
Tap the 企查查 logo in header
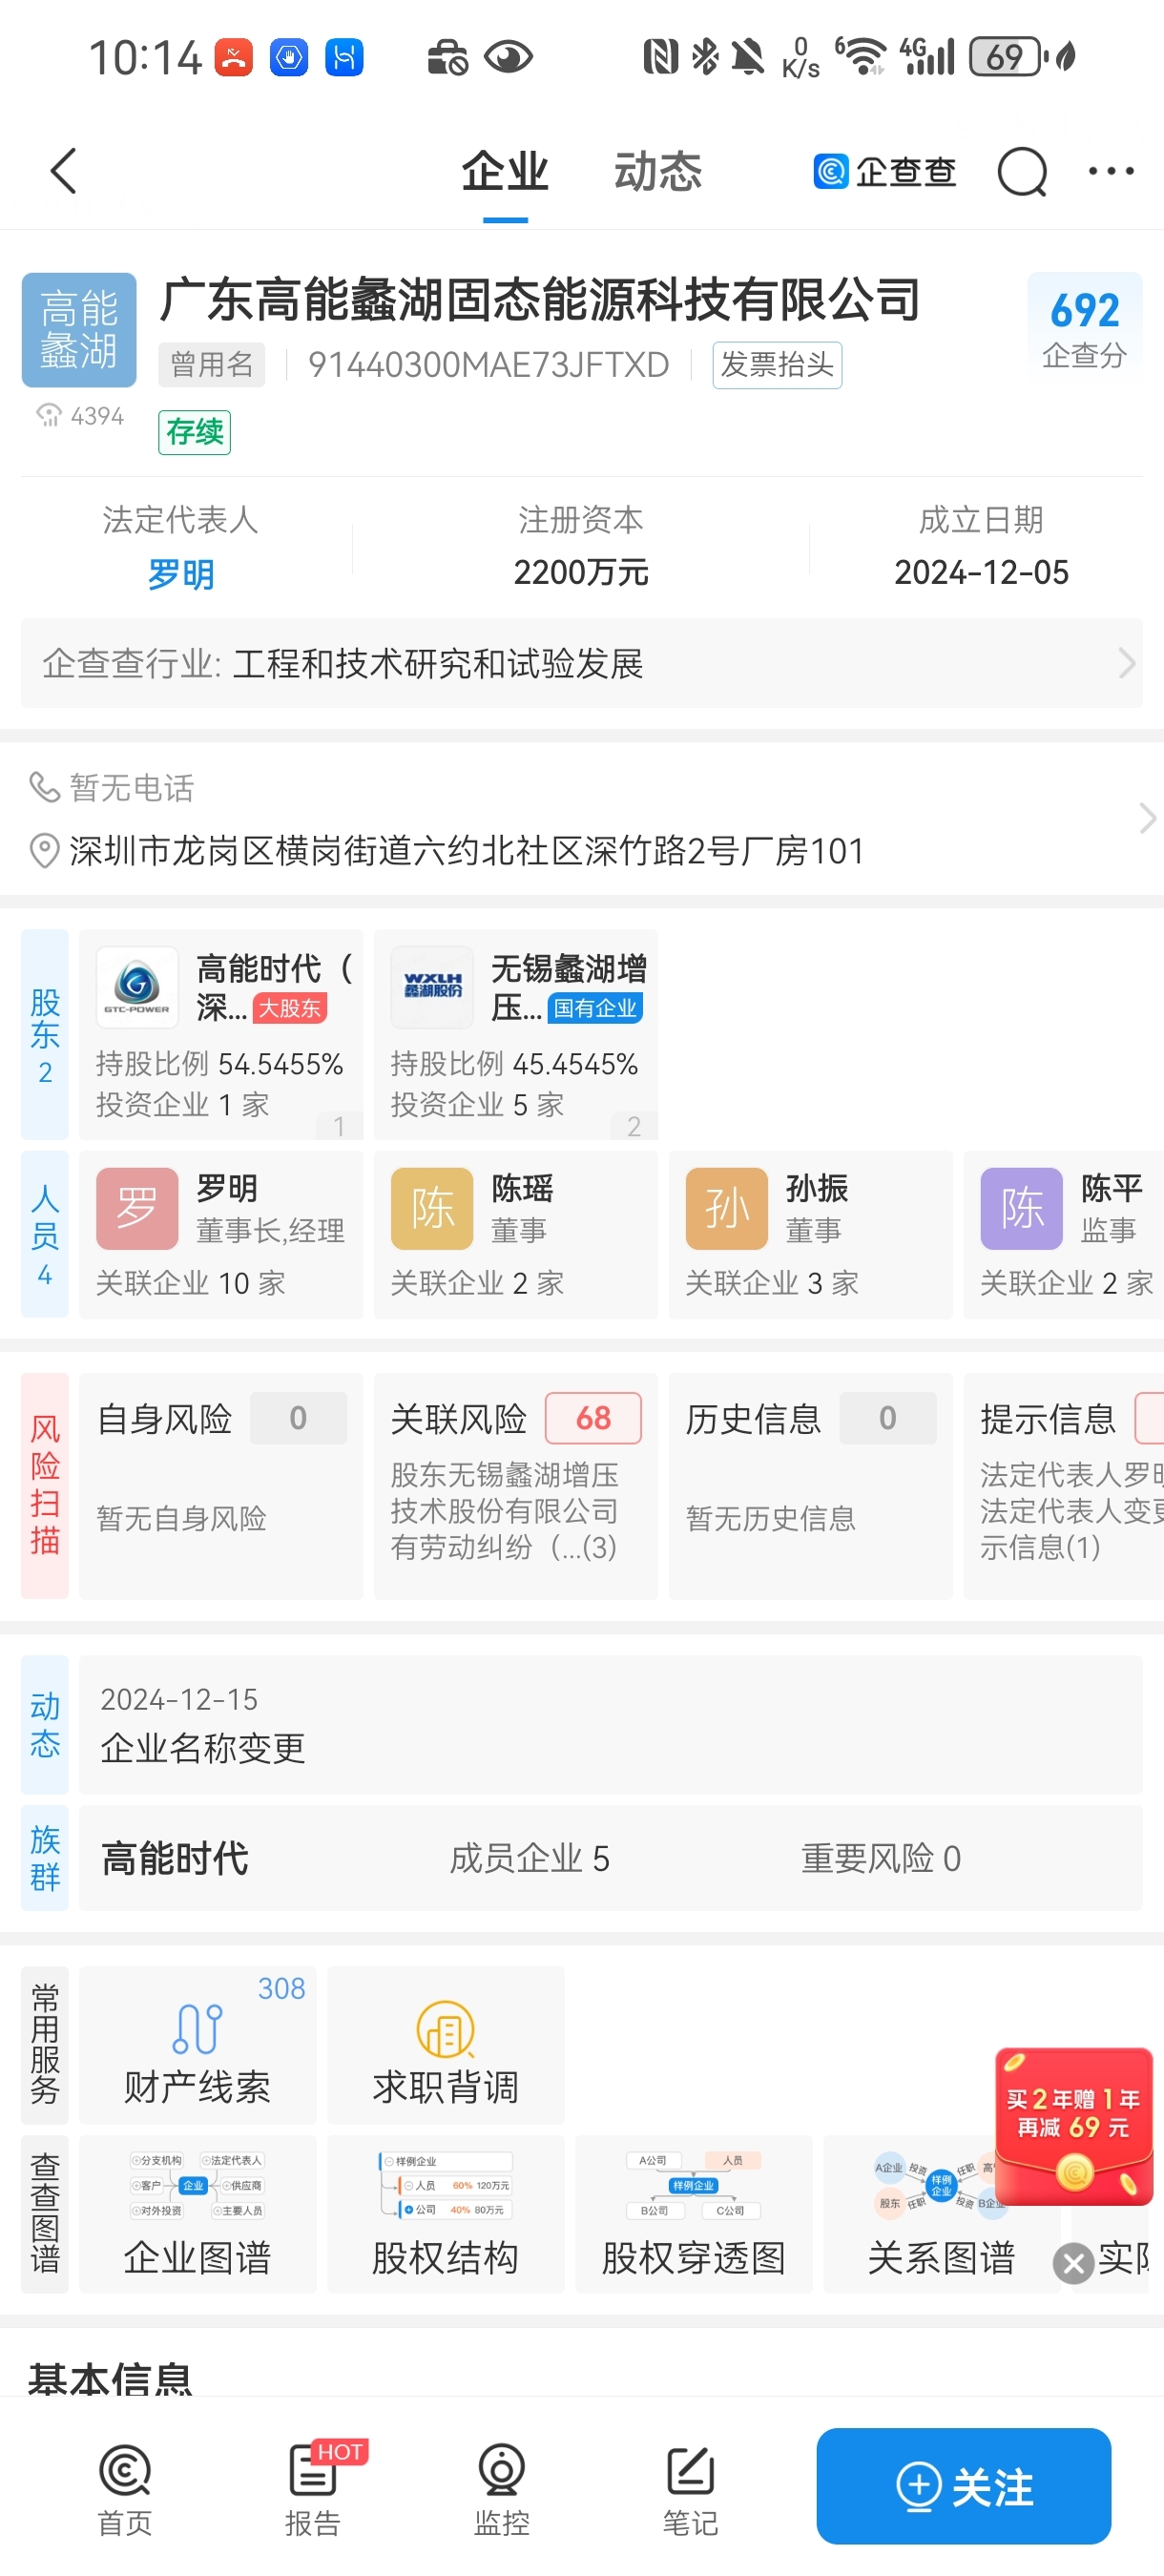[x=884, y=172]
